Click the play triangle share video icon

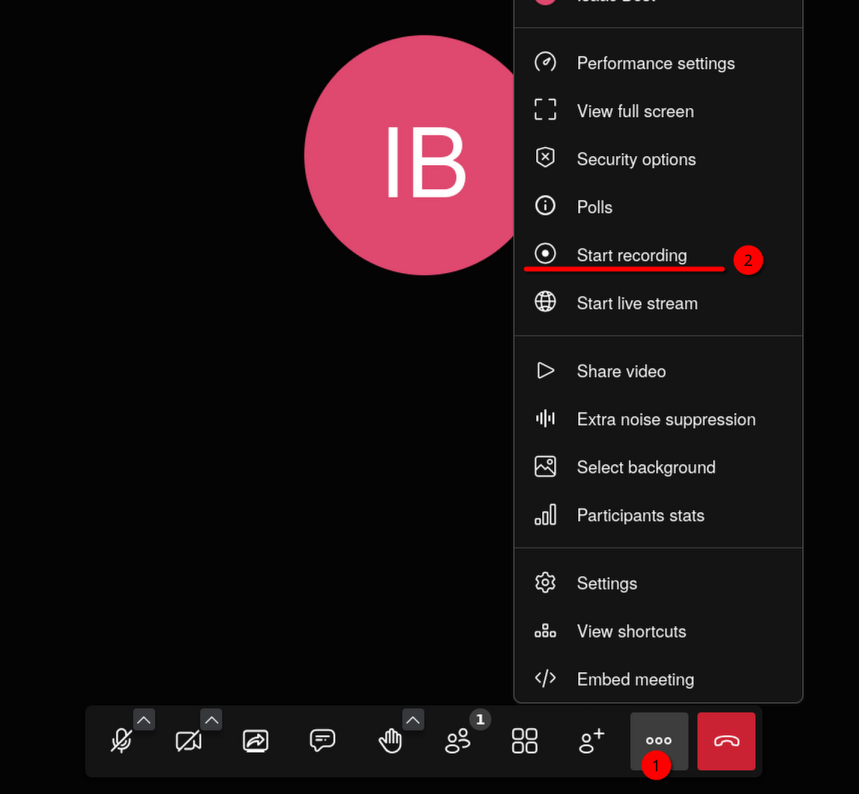[545, 370]
